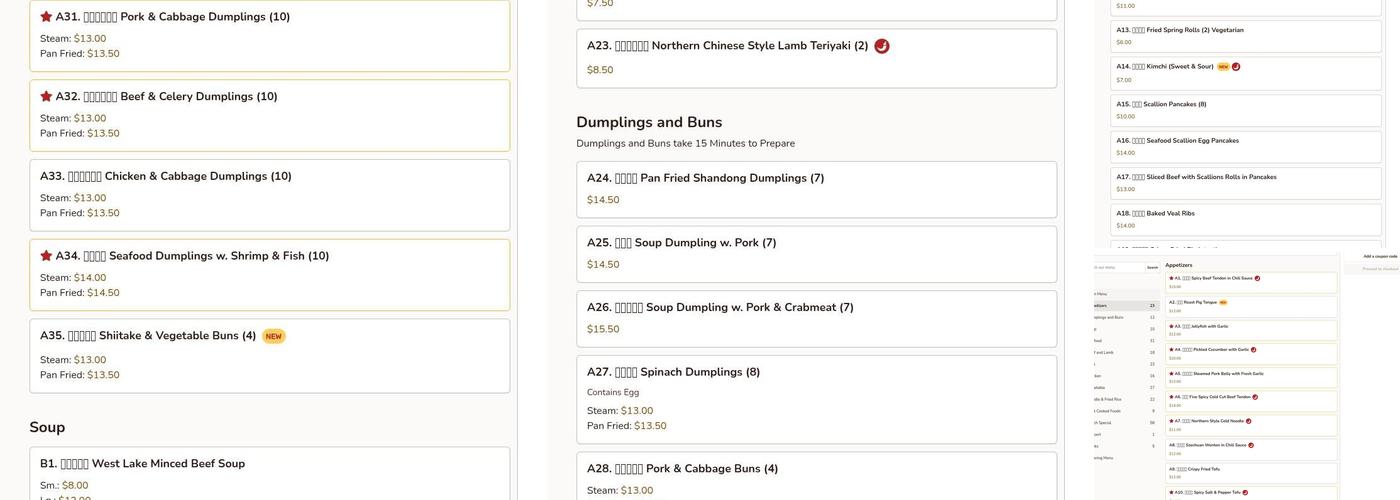Choose A26 Soup Dumpling w. Pork & Crabmeat
Viewport: 1400px width, 500px height.
(816, 318)
